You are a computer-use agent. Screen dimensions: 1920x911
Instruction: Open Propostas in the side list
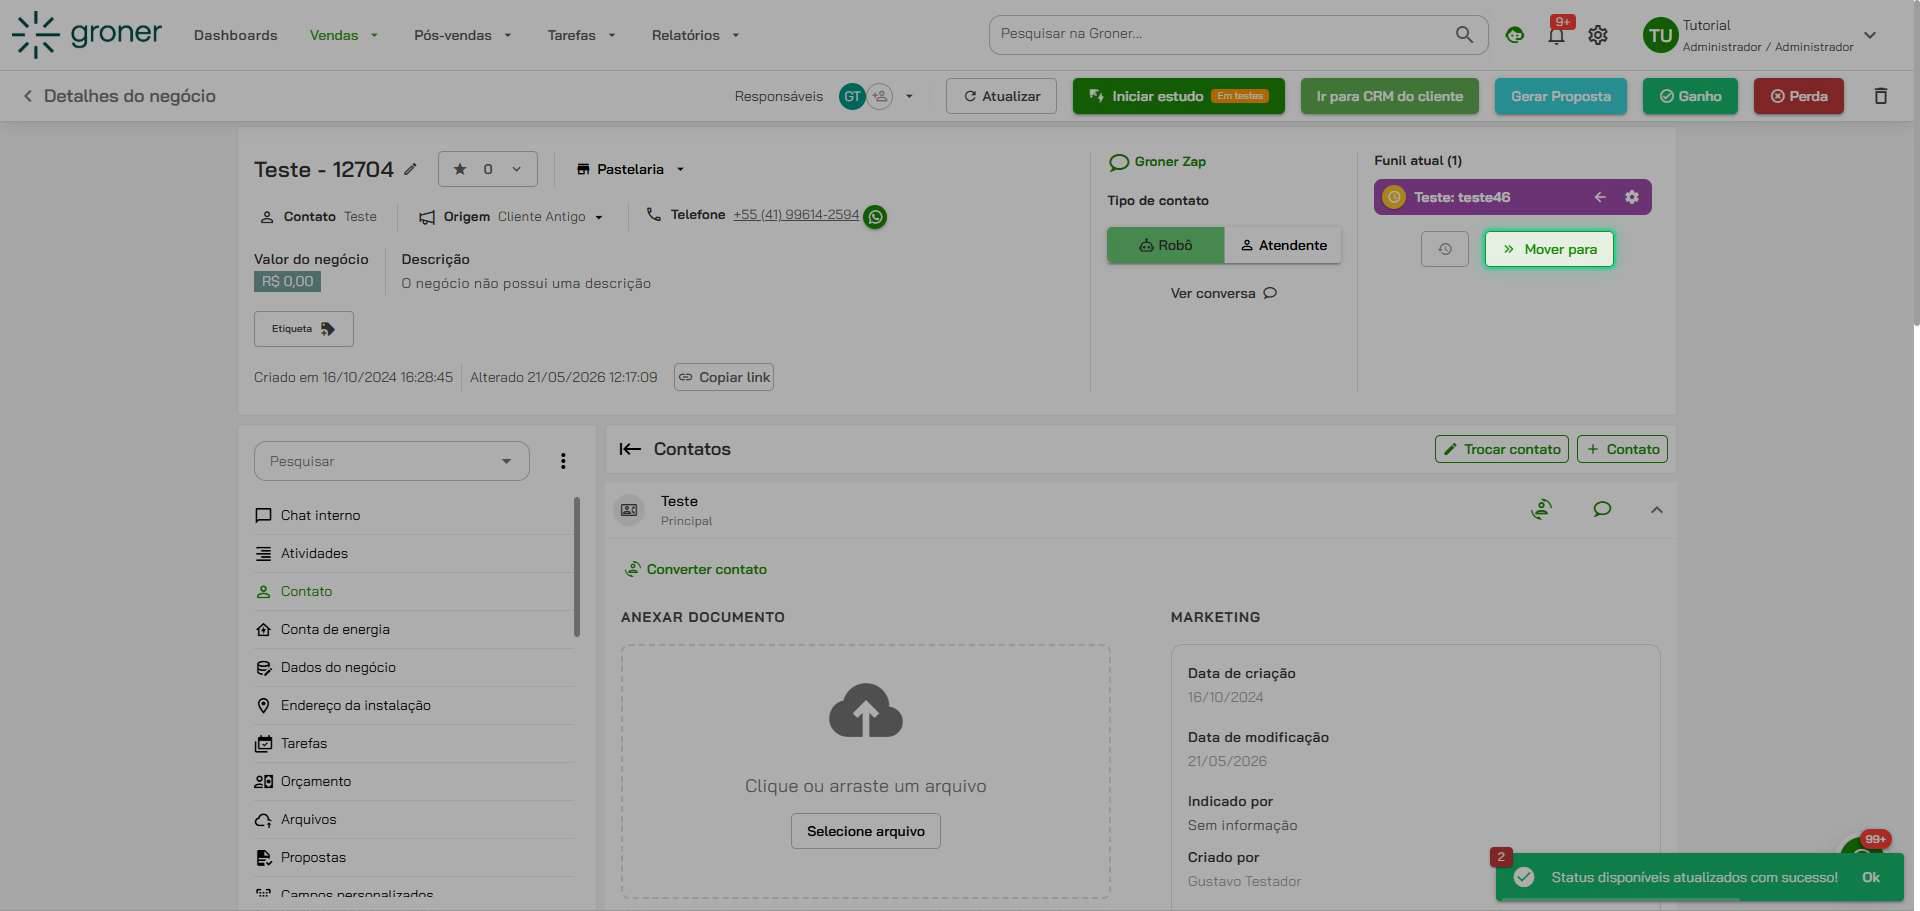point(414,857)
